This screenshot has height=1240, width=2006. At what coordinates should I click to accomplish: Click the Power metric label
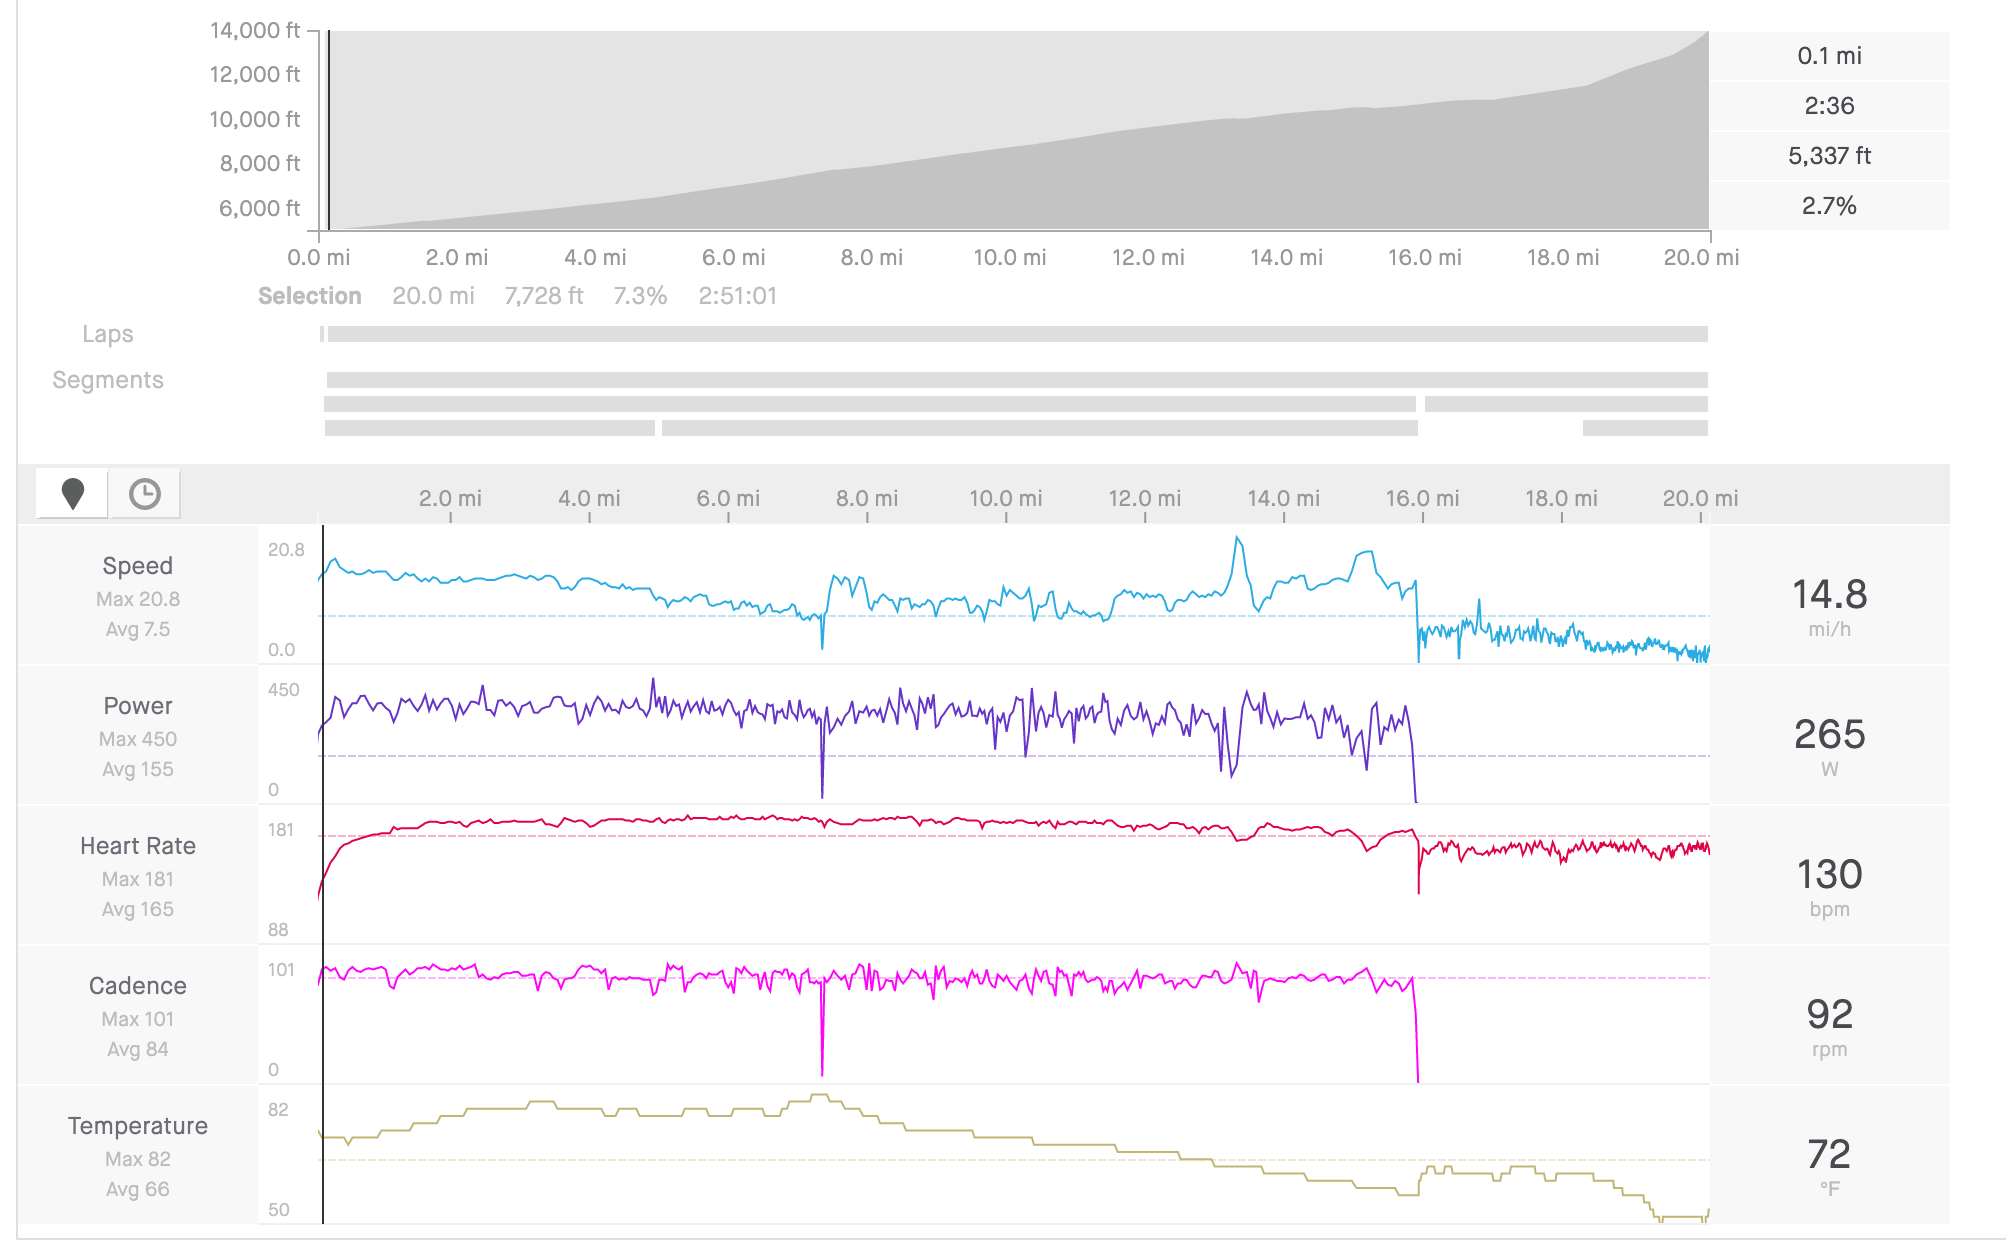[x=138, y=706]
